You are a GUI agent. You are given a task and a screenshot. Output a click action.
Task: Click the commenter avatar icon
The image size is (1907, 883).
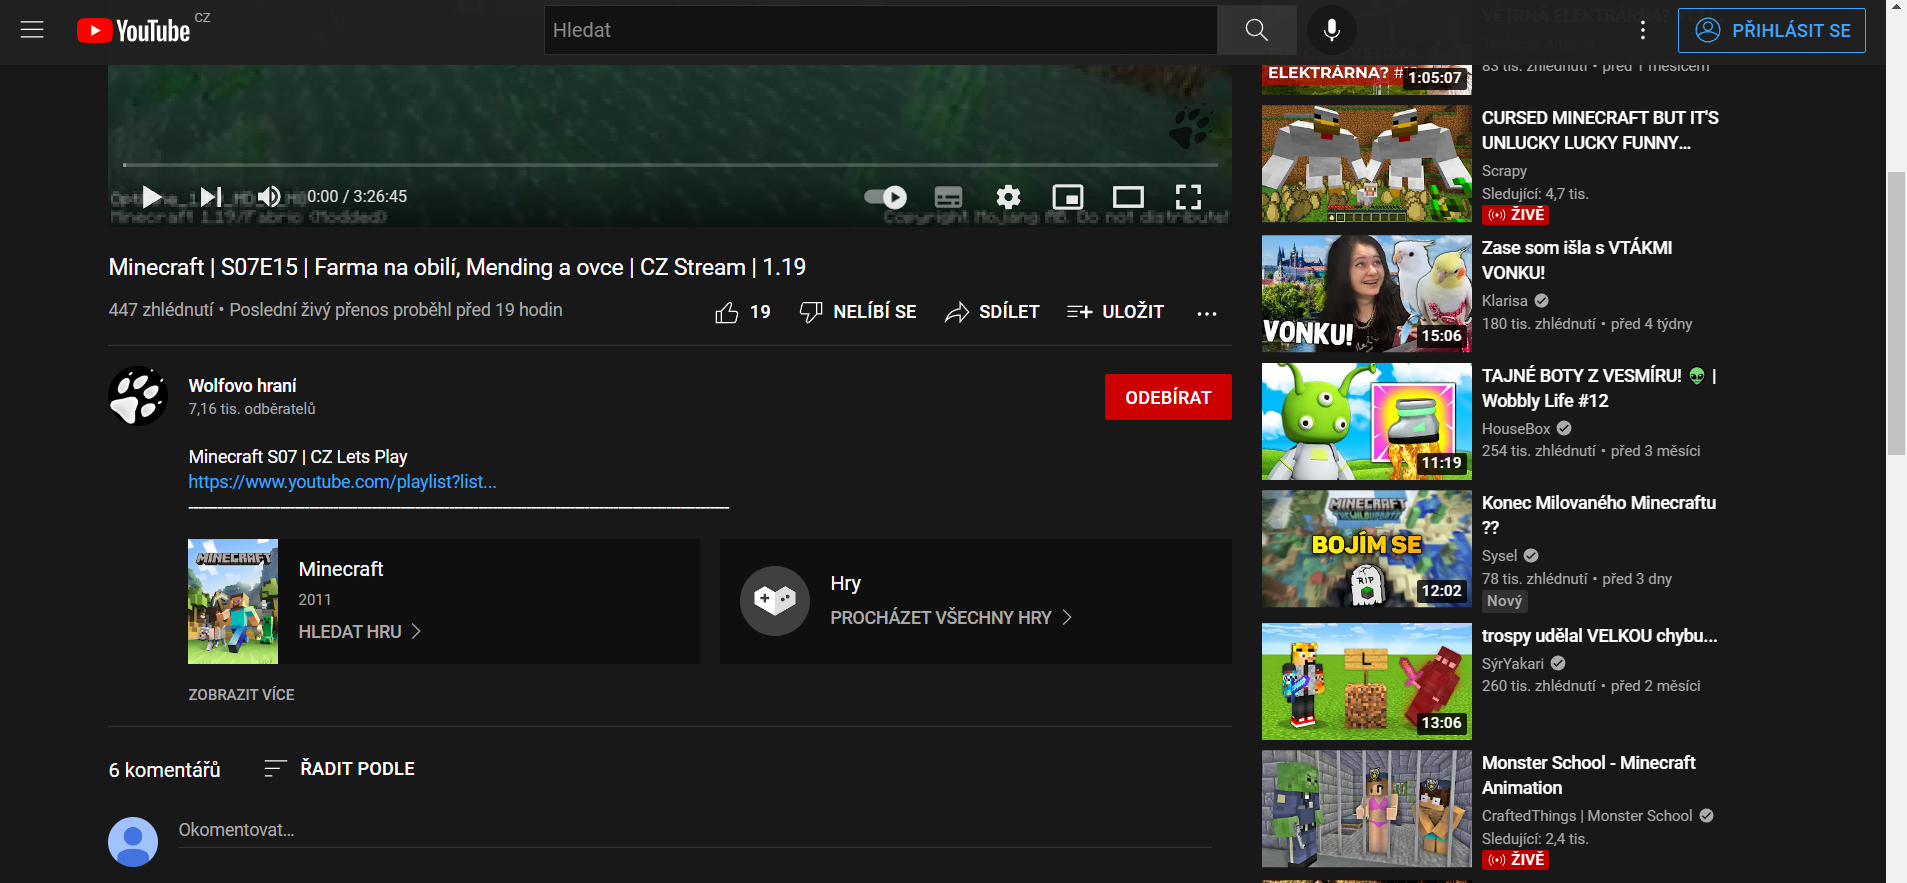point(133,842)
